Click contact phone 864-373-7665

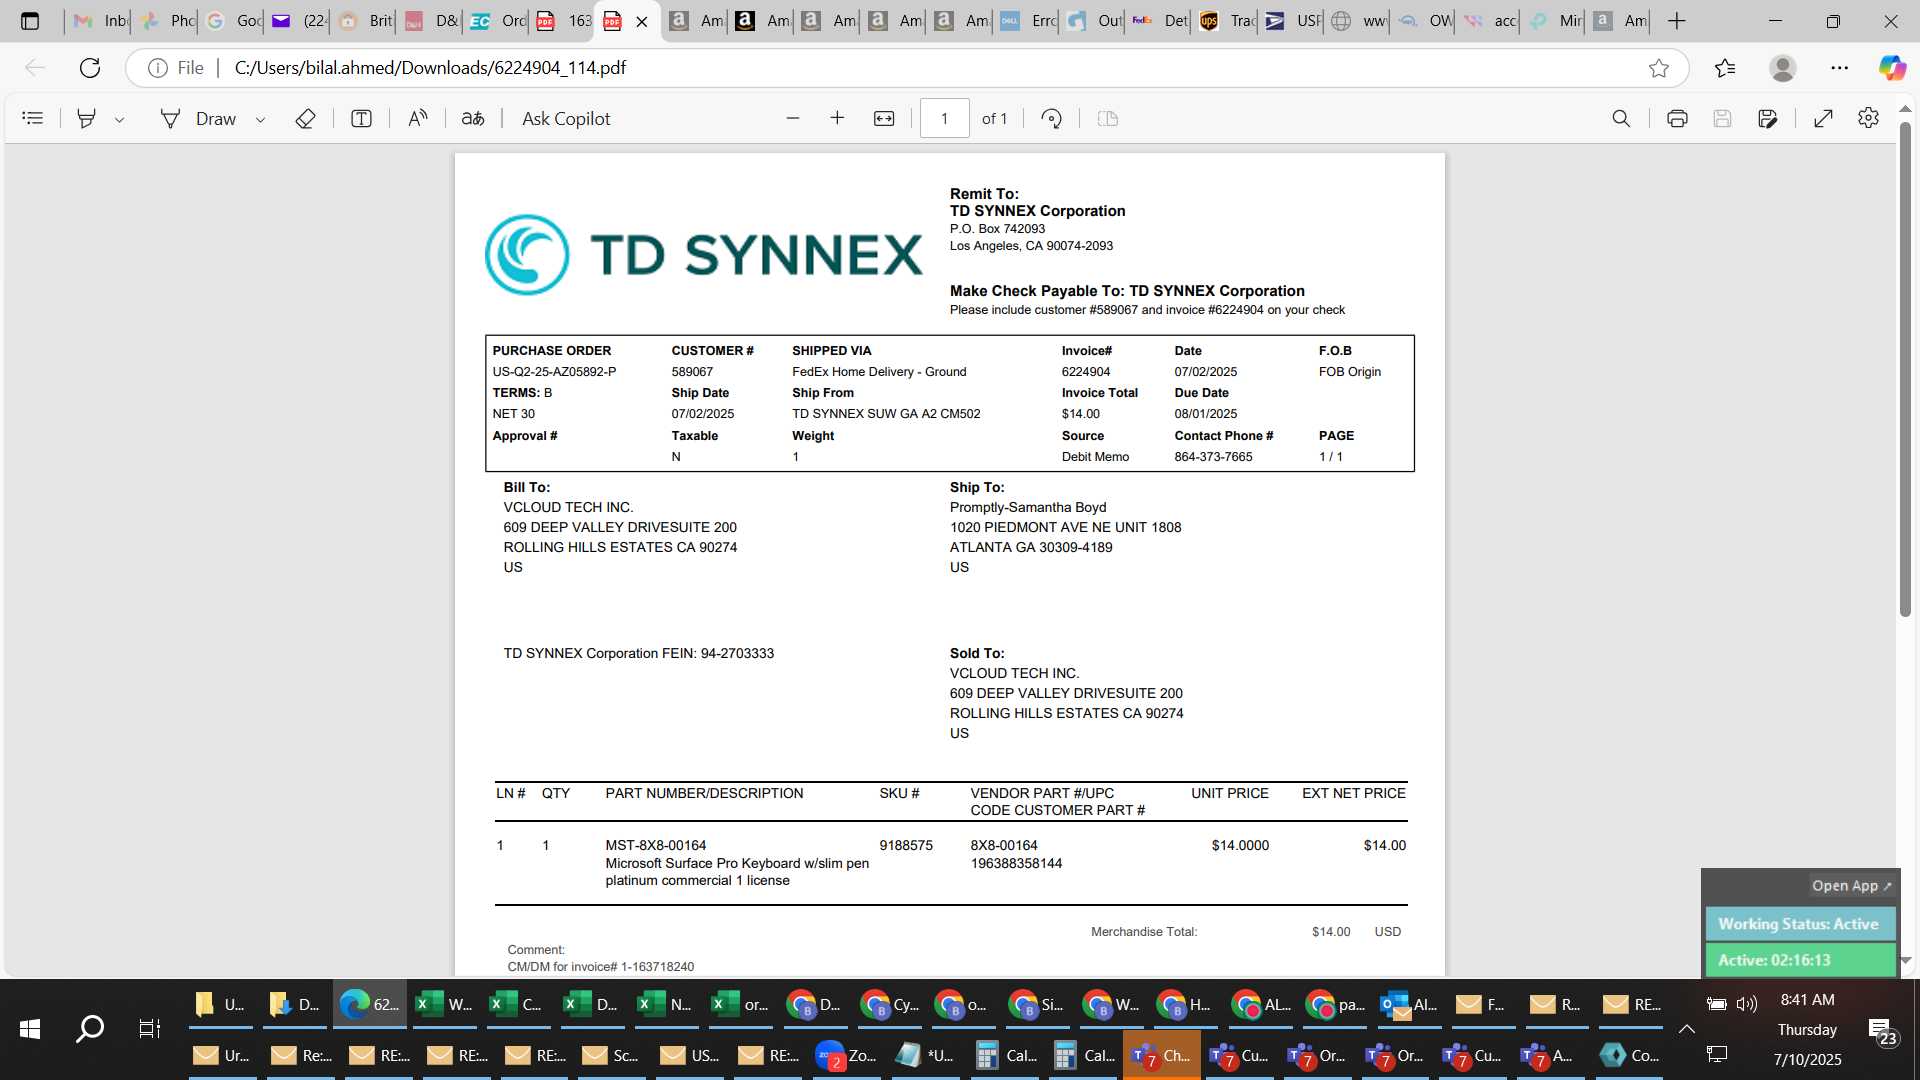click(x=1213, y=457)
